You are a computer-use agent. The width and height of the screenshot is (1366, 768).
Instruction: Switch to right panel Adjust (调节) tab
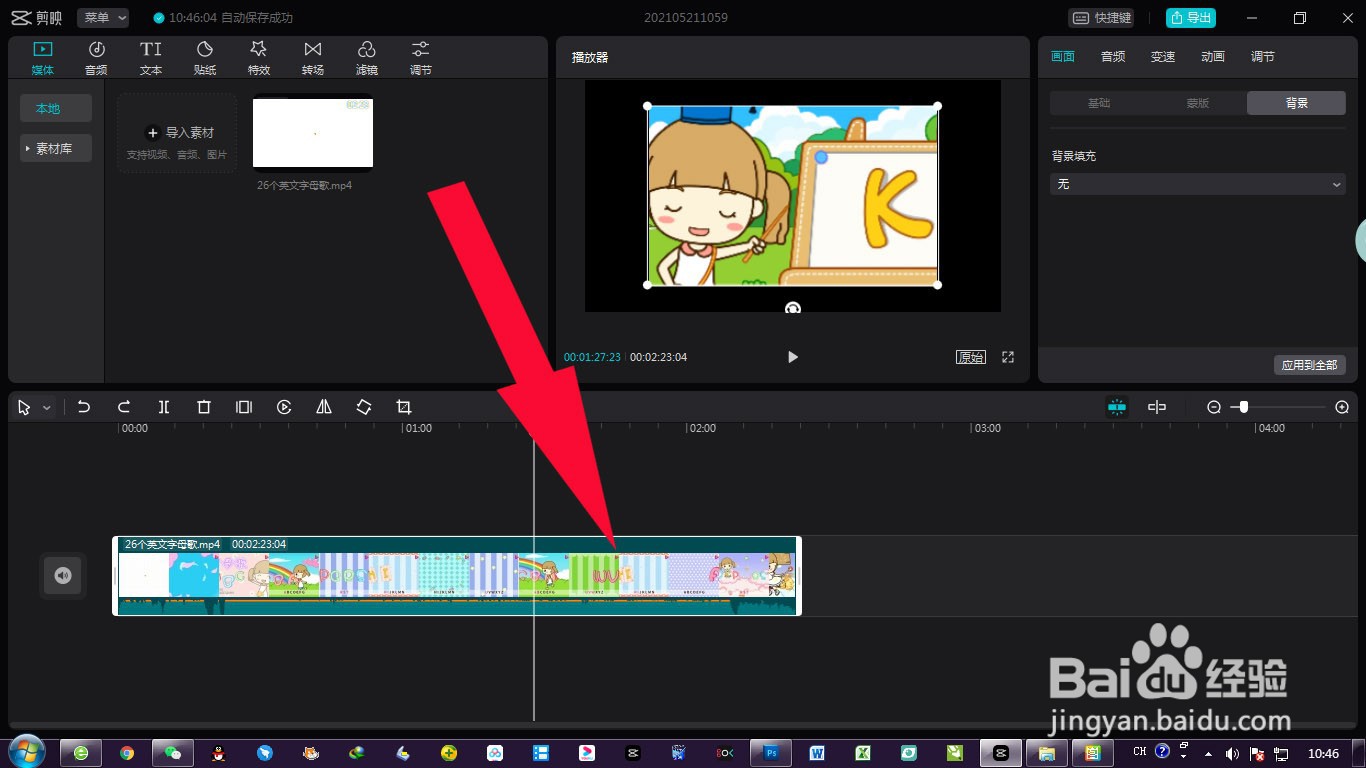point(1263,57)
